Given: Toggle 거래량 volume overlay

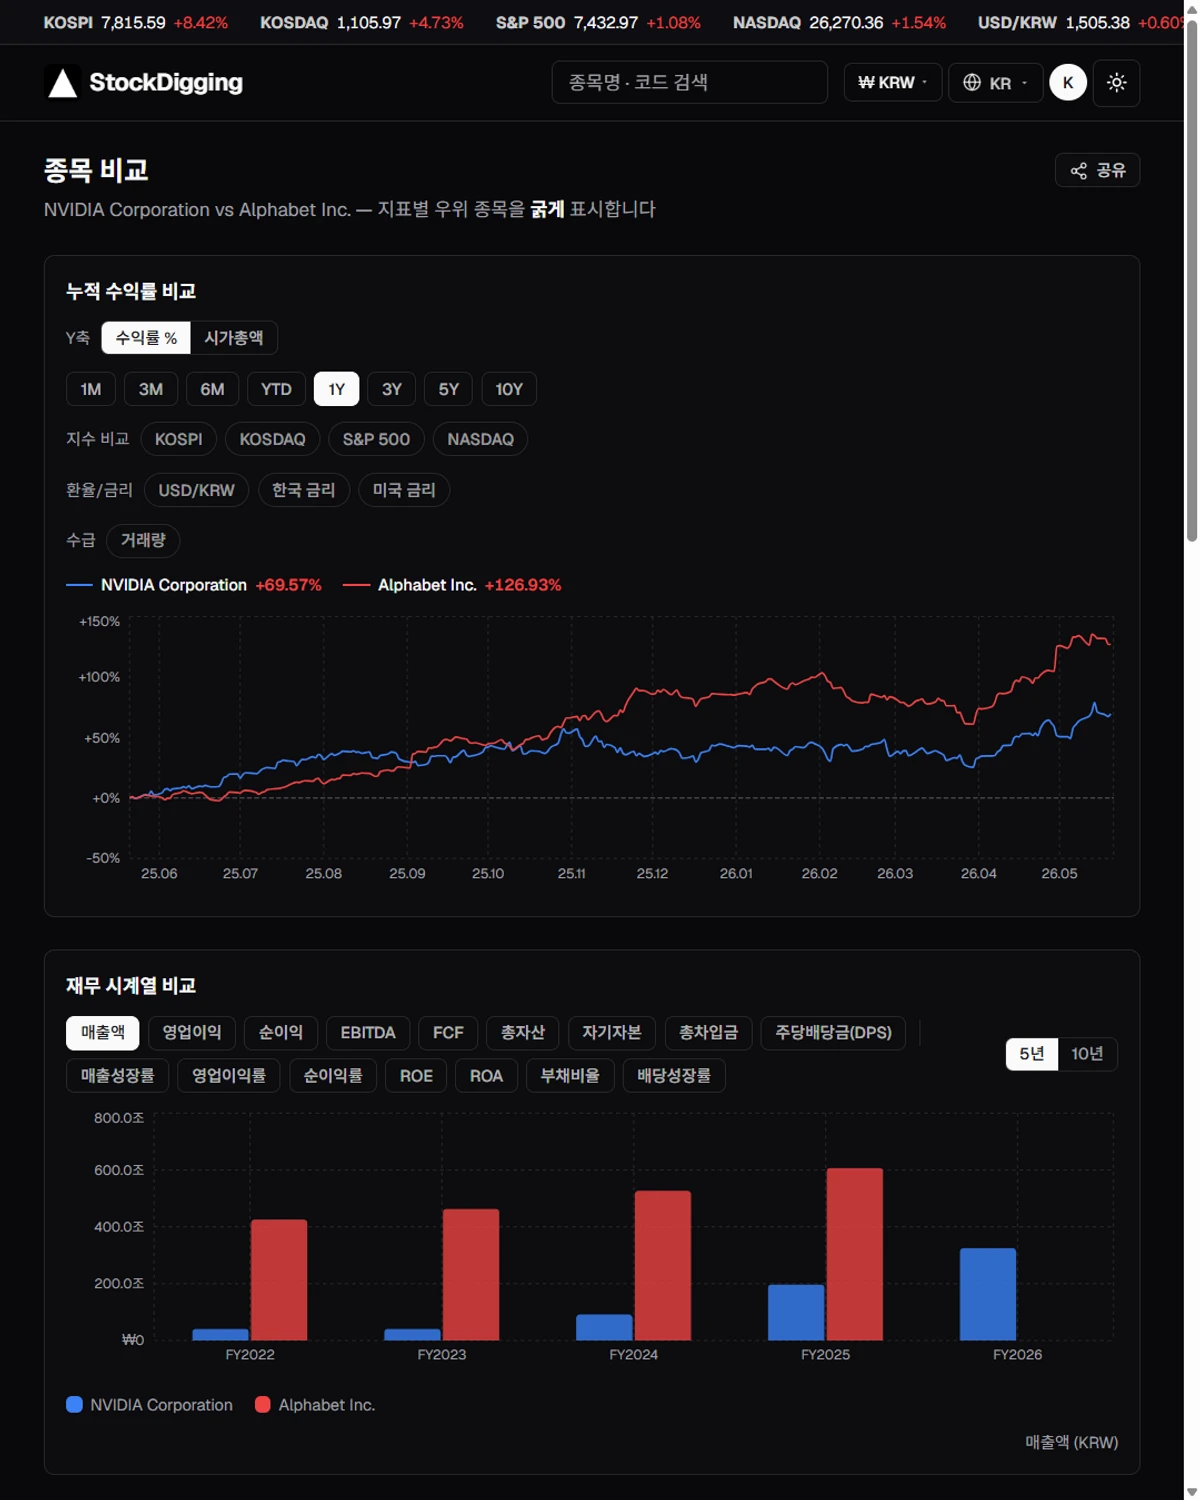Looking at the screenshot, I should 143,540.
